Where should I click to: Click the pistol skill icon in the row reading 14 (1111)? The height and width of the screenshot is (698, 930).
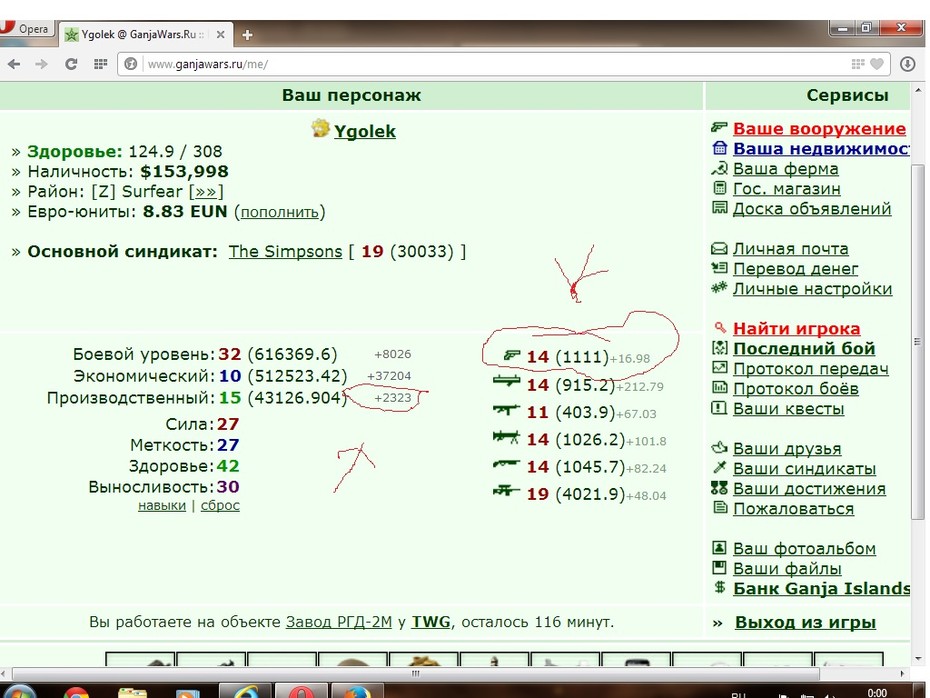(x=511, y=355)
